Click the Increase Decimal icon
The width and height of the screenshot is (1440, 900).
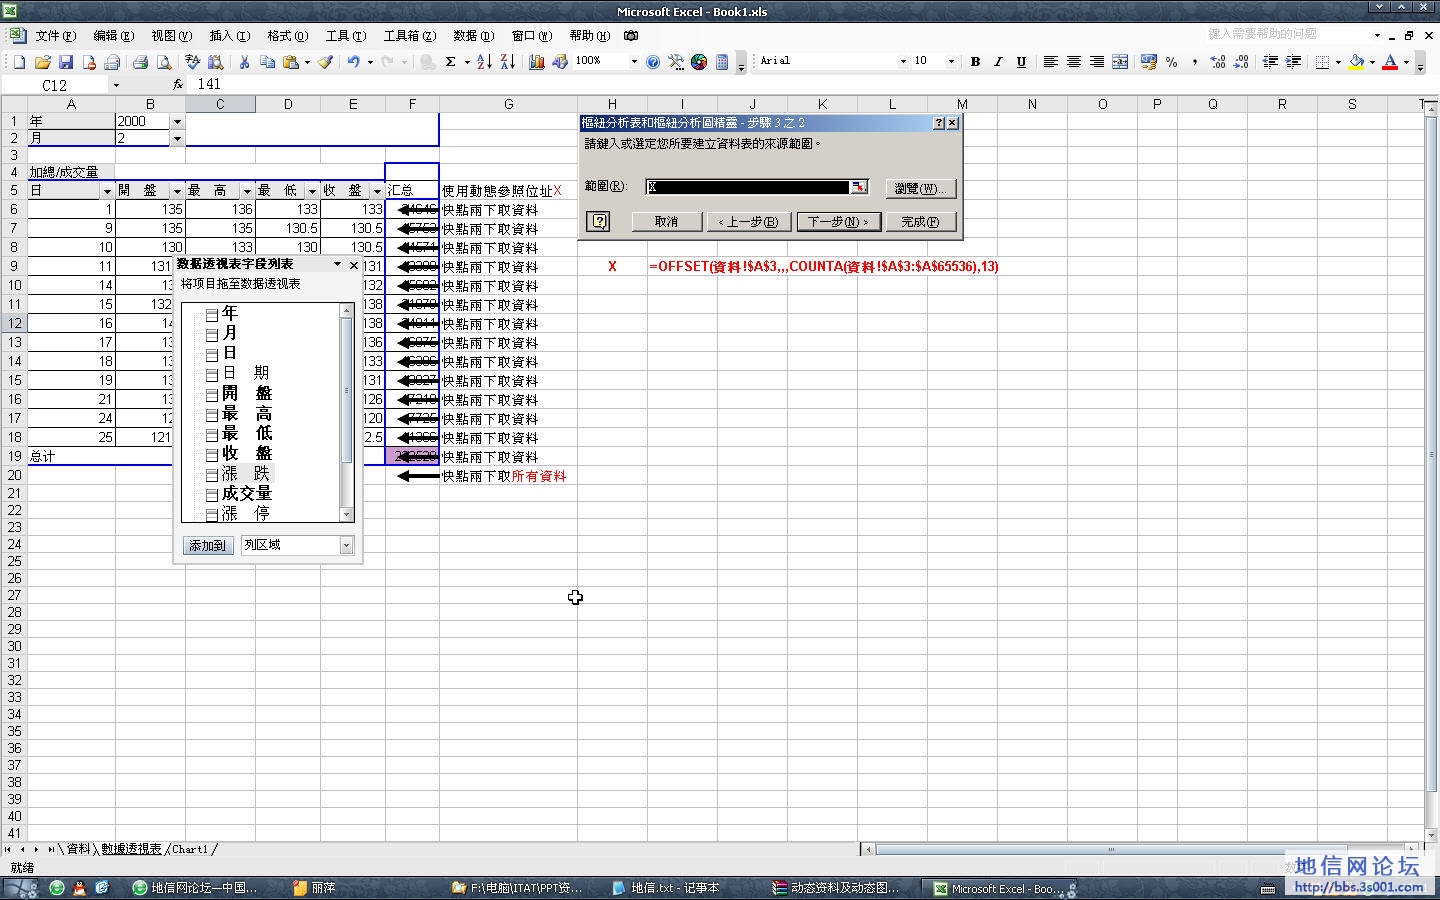pos(1218,62)
